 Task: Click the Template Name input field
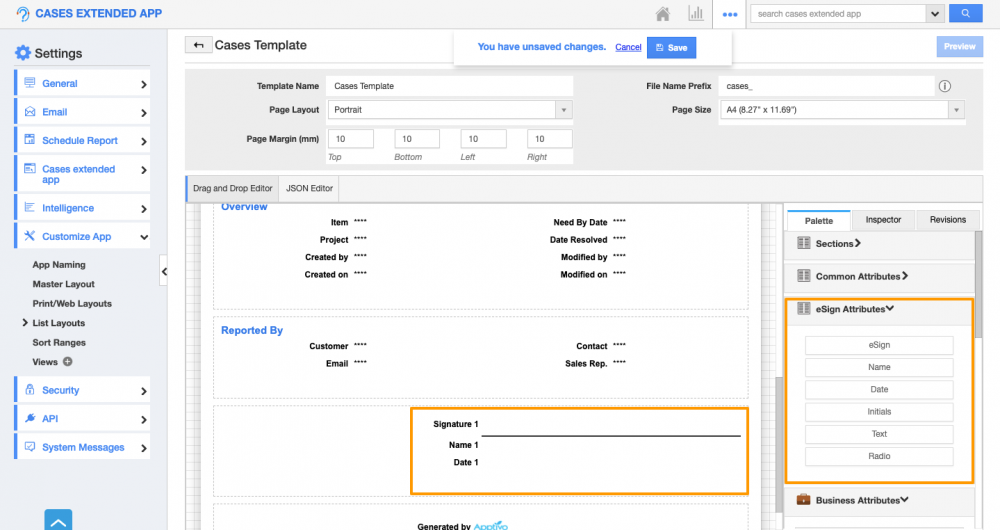[x=450, y=86]
